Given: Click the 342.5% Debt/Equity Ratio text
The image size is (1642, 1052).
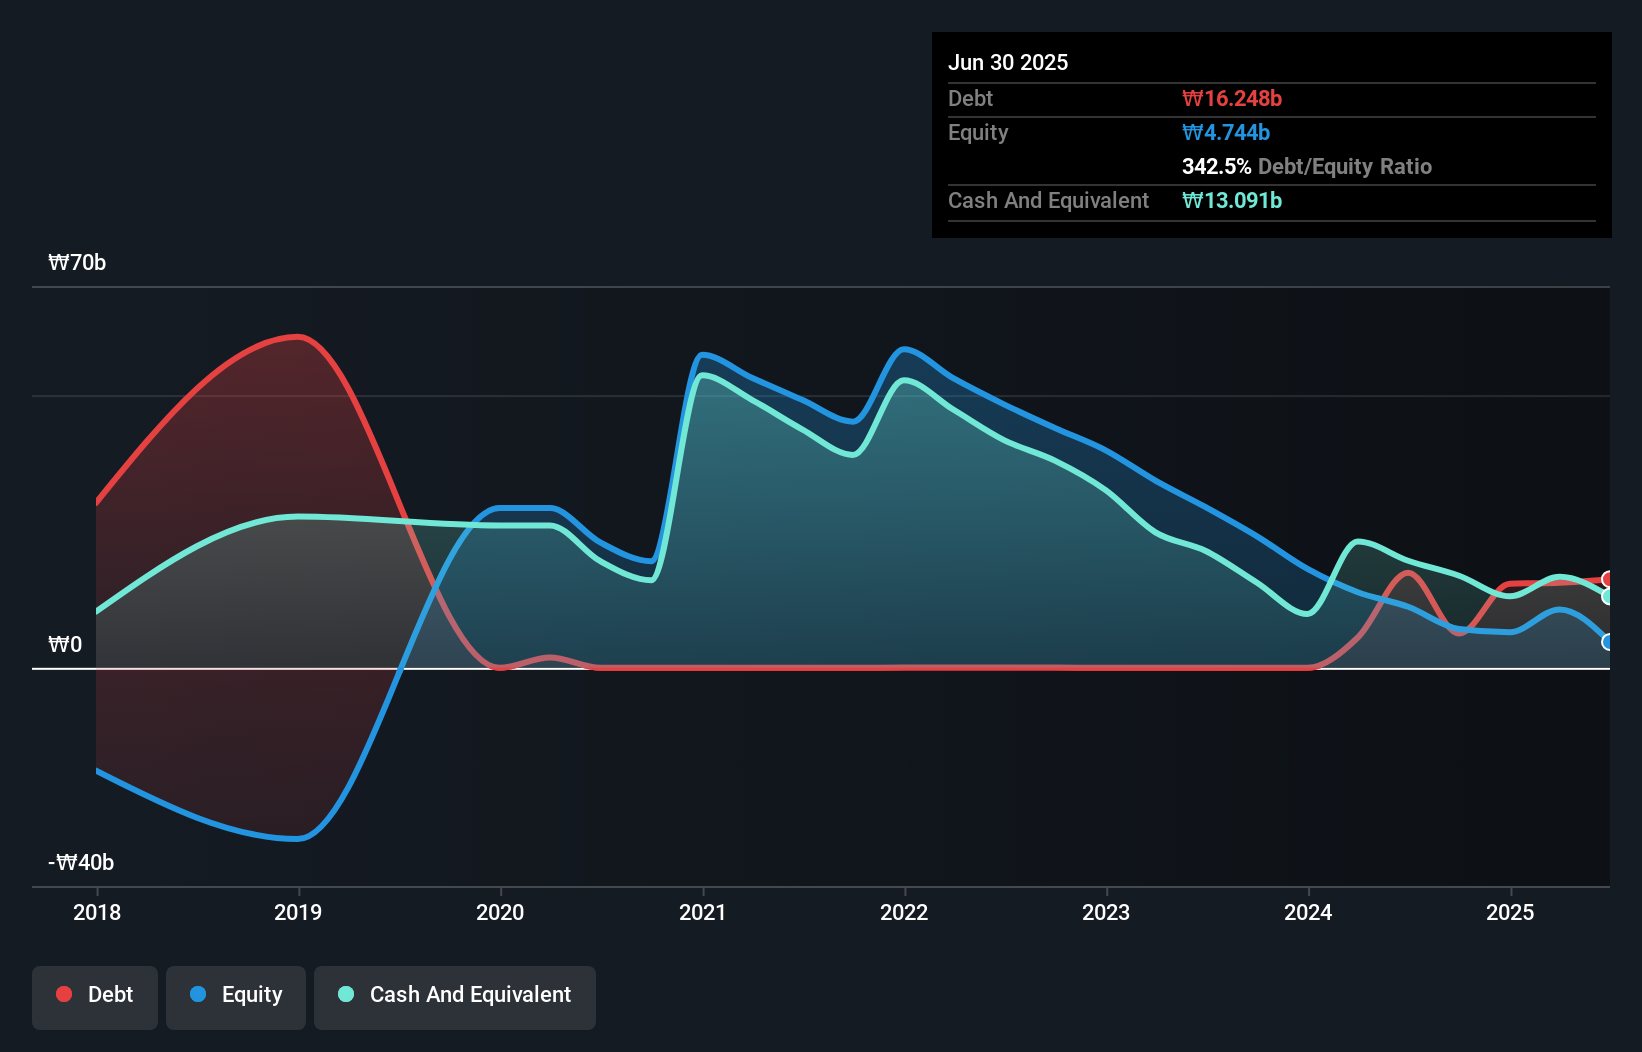Looking at the screenshot, I should (x=1307, y=166).
